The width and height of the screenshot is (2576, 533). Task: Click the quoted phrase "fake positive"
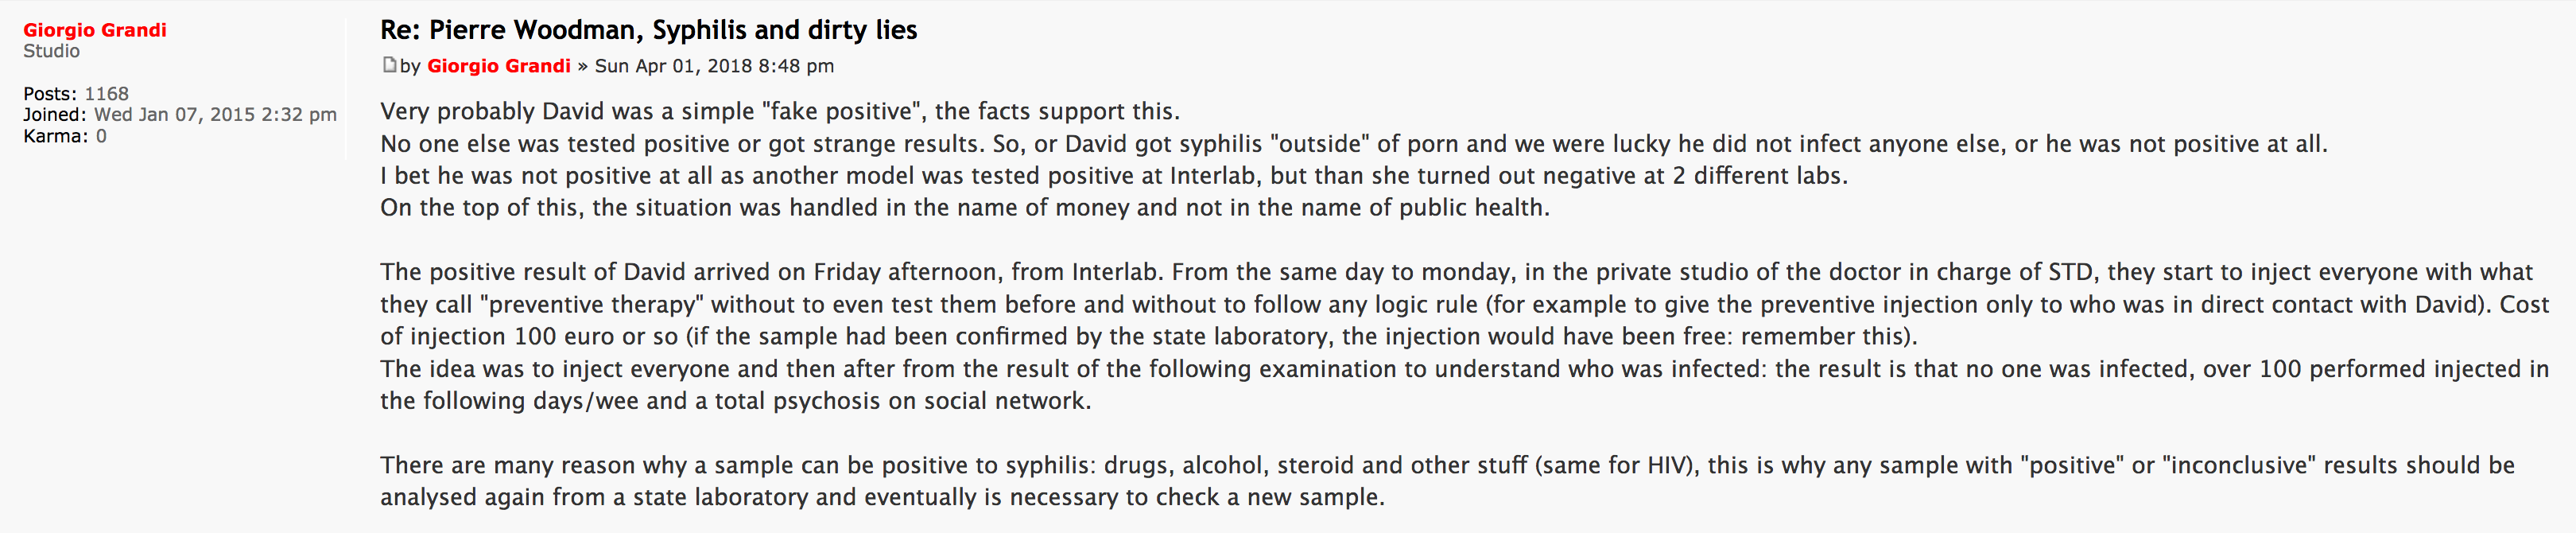pyautogui.click(x=841, y=111)
